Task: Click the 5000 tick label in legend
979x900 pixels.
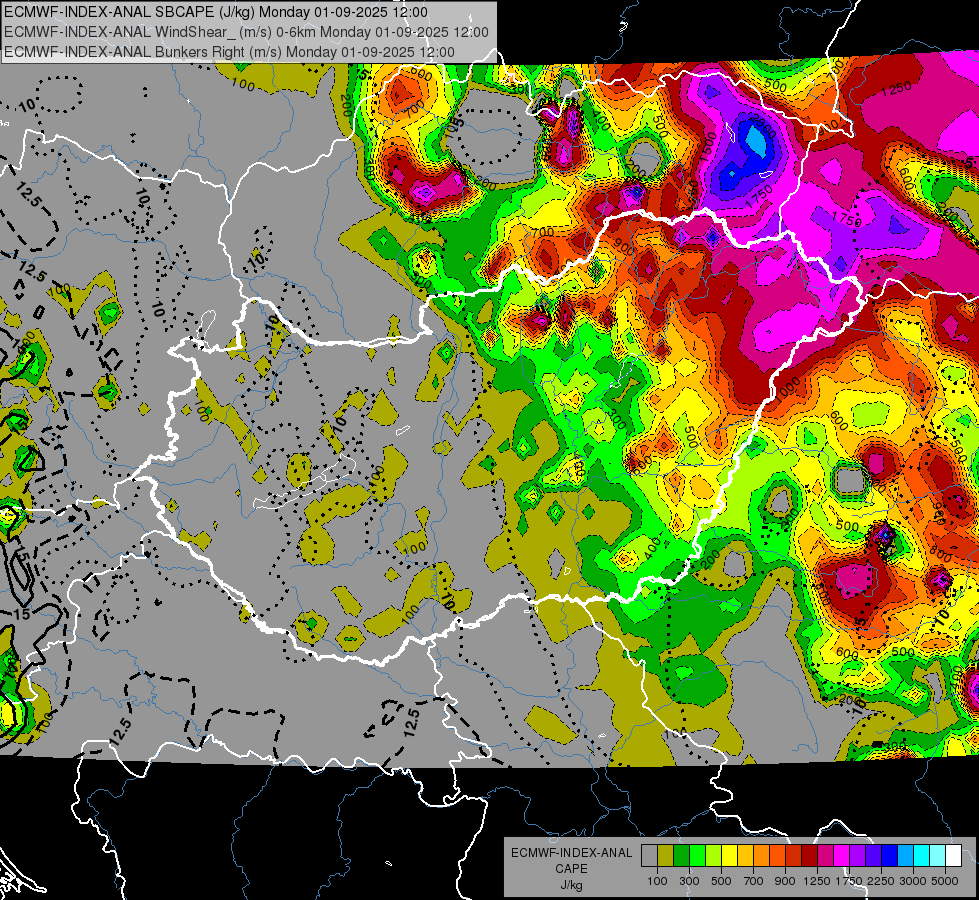Action: pyautogui.click(x=945, y=881)
